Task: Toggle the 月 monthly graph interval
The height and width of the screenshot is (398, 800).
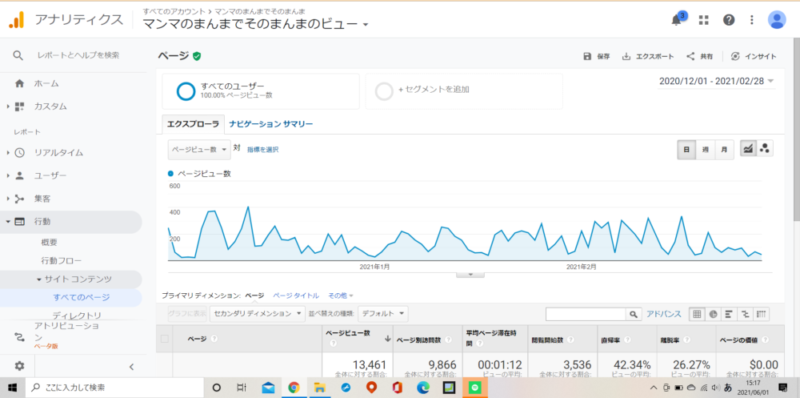Action: [724, 150]
